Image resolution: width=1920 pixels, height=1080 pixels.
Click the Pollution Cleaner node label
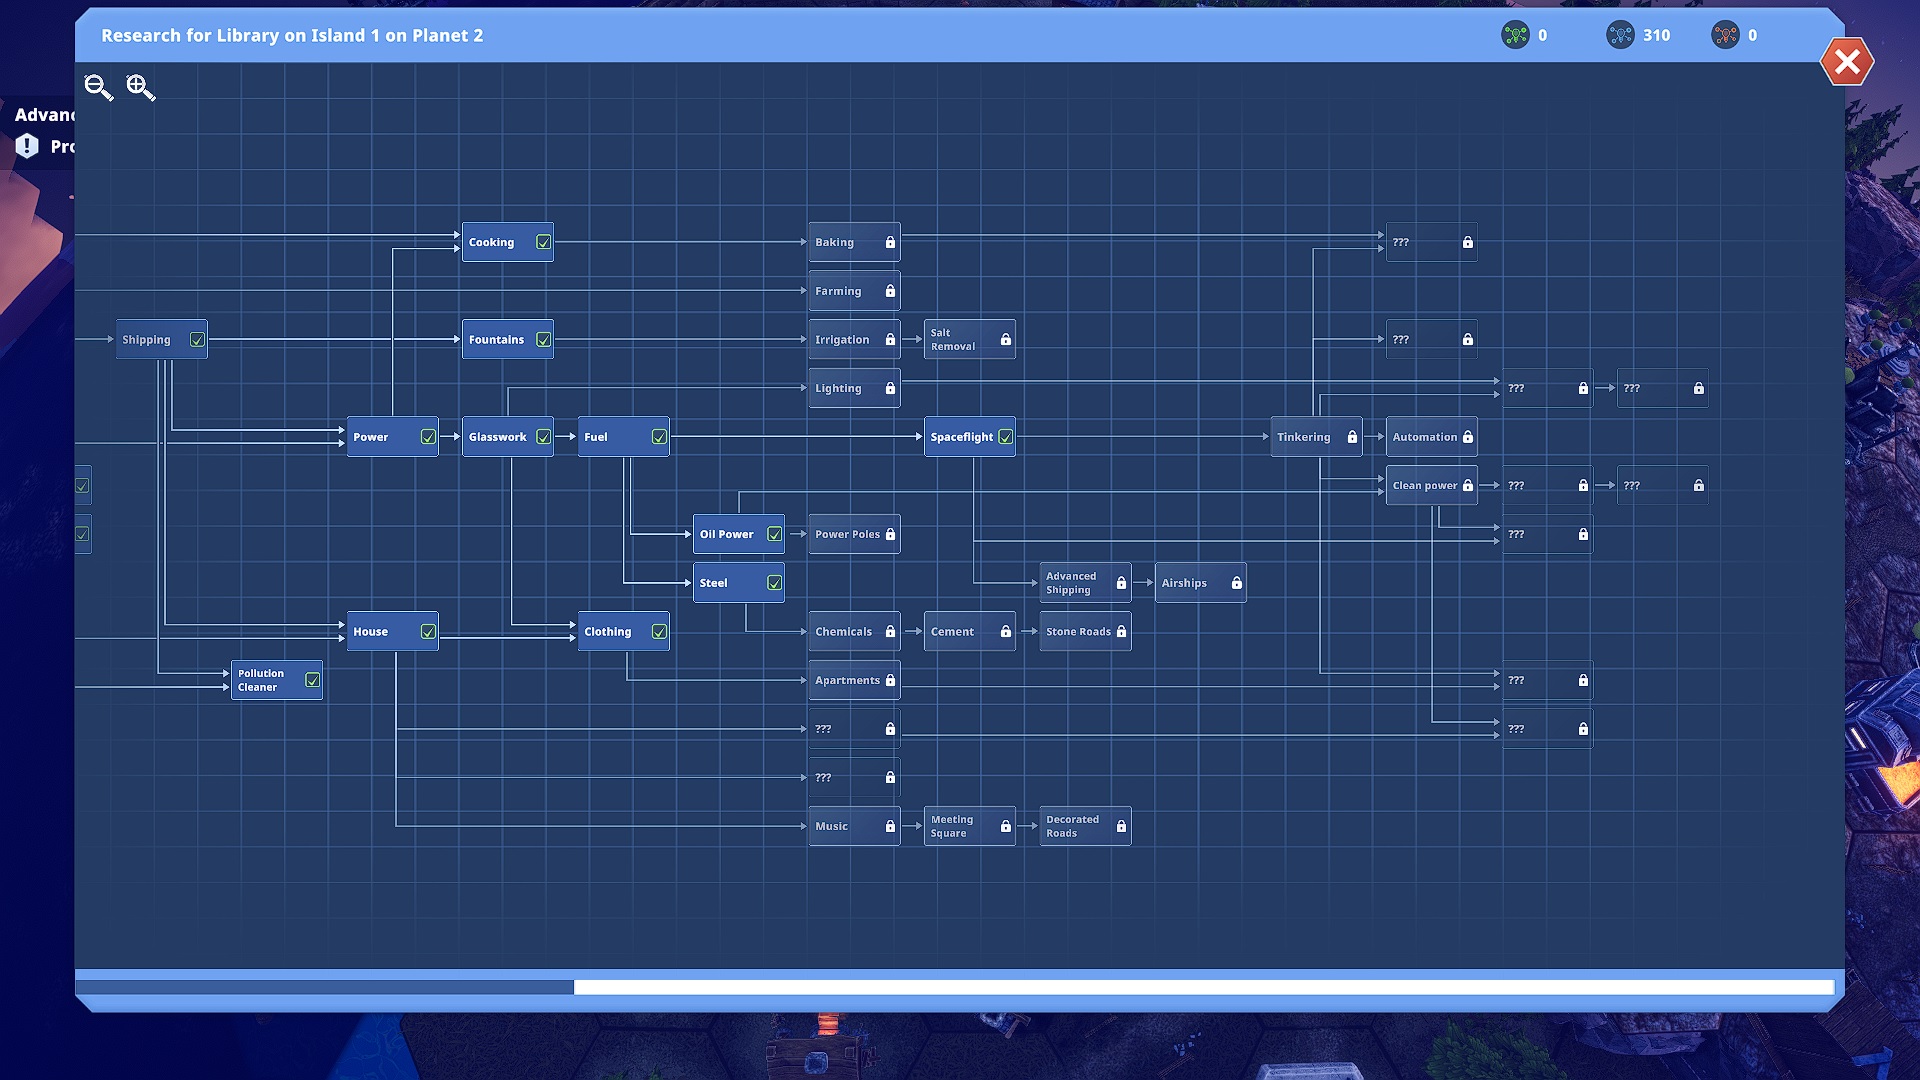[x=260, y=680]
